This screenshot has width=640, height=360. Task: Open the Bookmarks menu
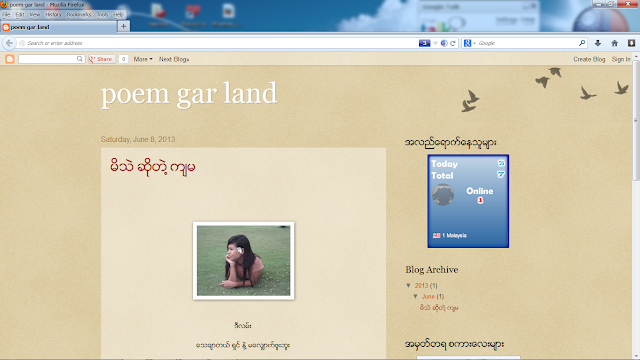click(x=79, y=14)
